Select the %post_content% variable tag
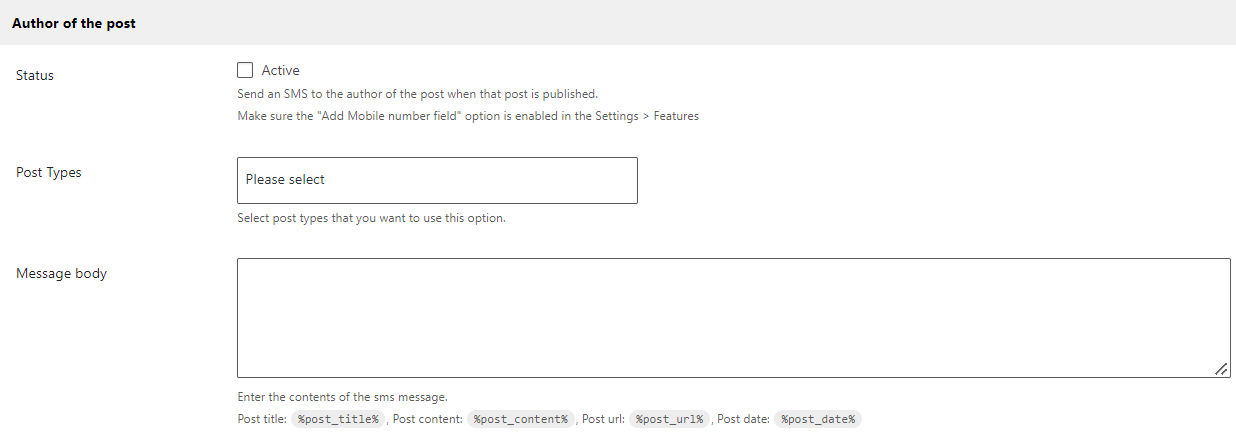 520,420
